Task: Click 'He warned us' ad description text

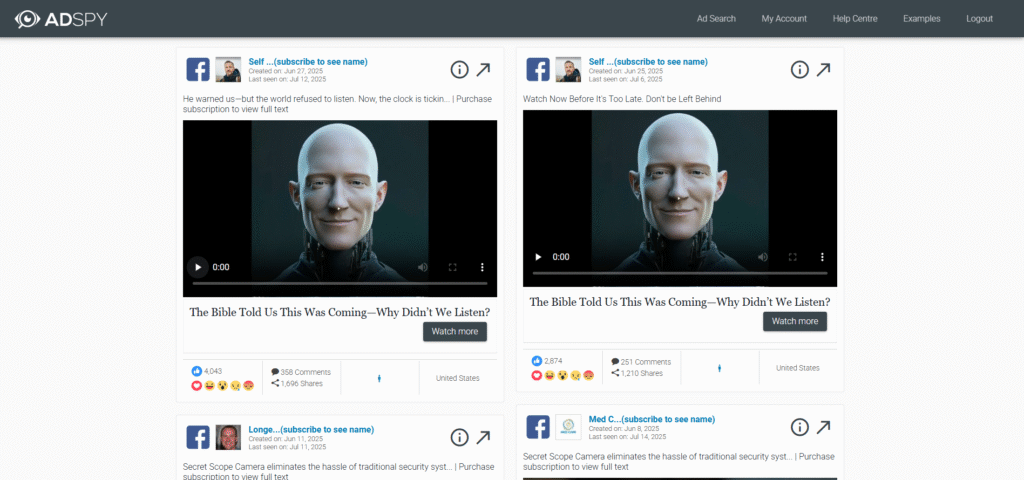Action: pyautogui.click(x=338, y=104)
